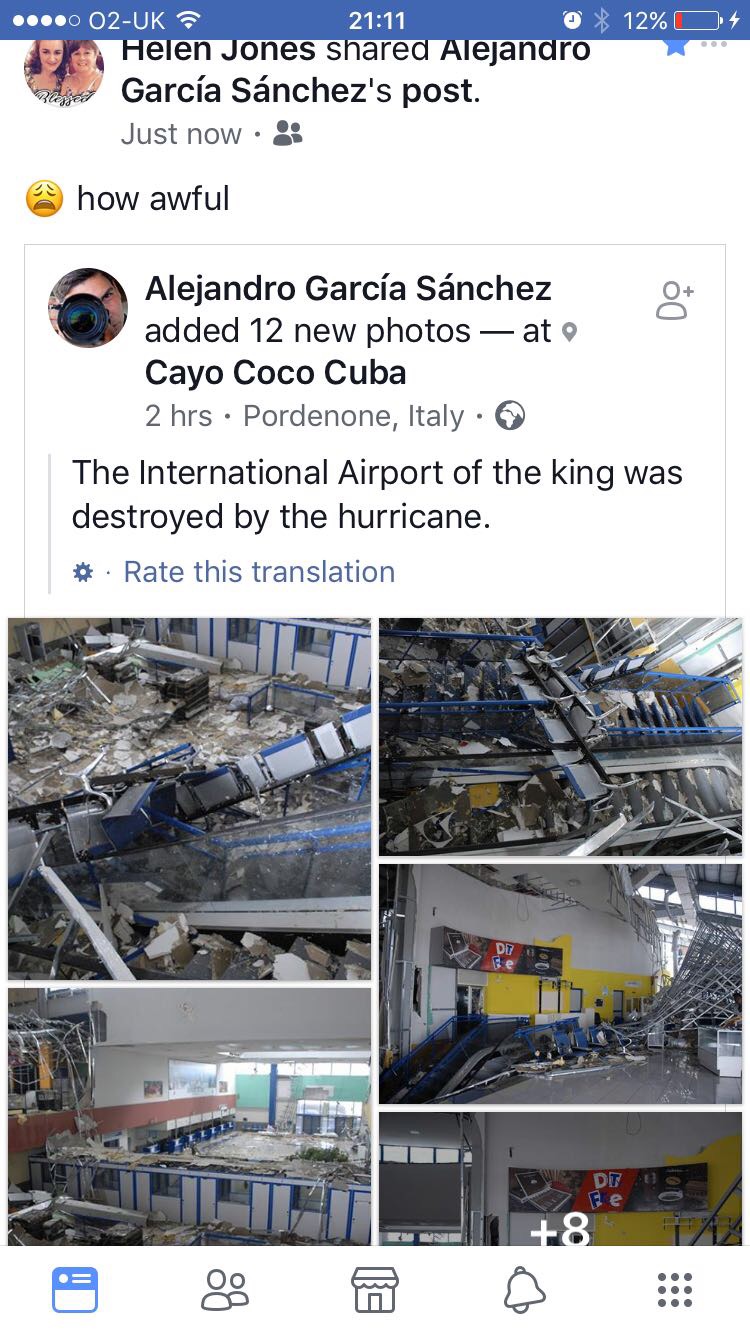Screen dimensions: 750x1334
Task: Tap the friends audience icon beside Just now
Action: 288,133
